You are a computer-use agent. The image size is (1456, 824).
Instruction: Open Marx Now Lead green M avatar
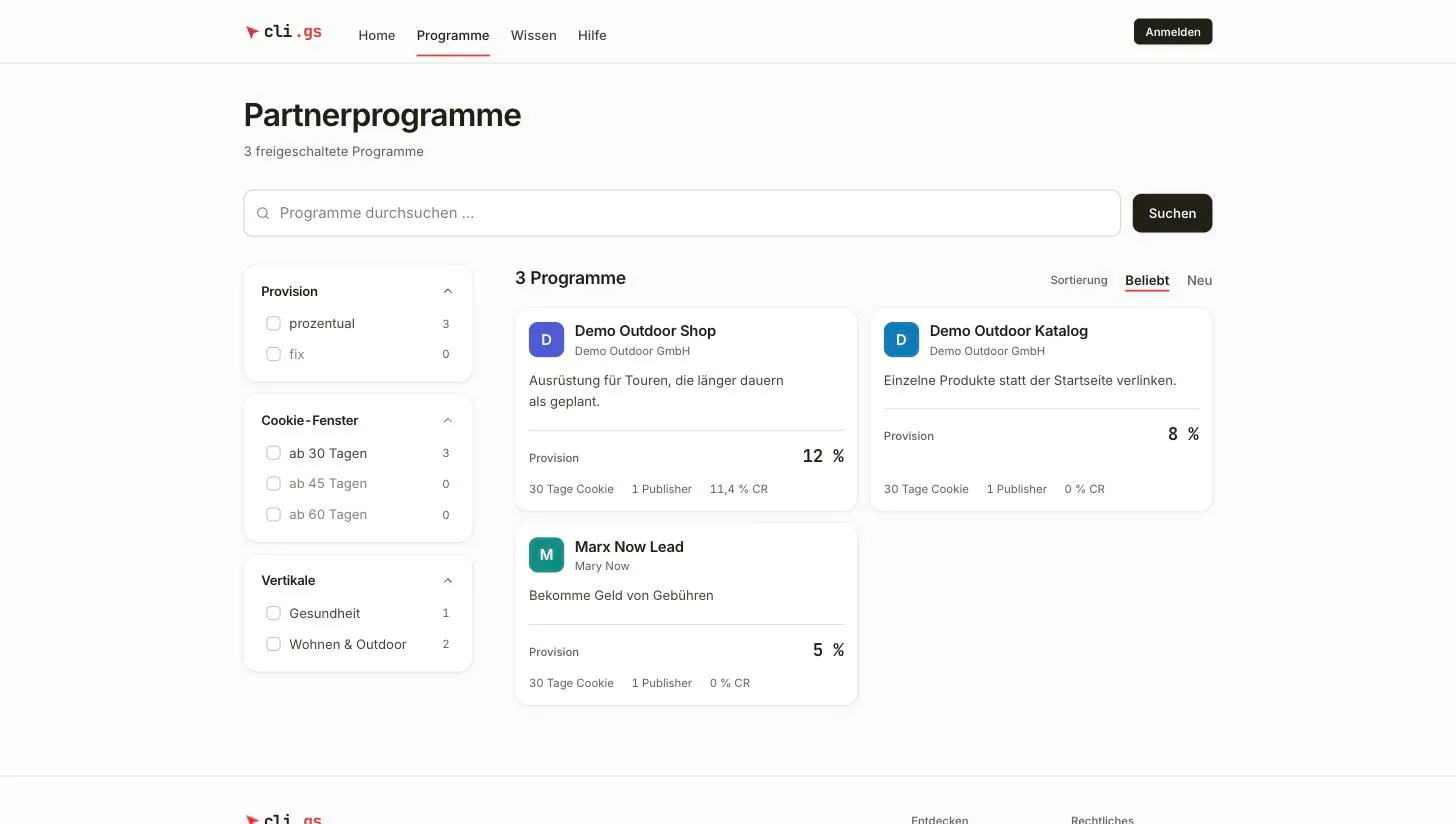[x=546, y=555]
